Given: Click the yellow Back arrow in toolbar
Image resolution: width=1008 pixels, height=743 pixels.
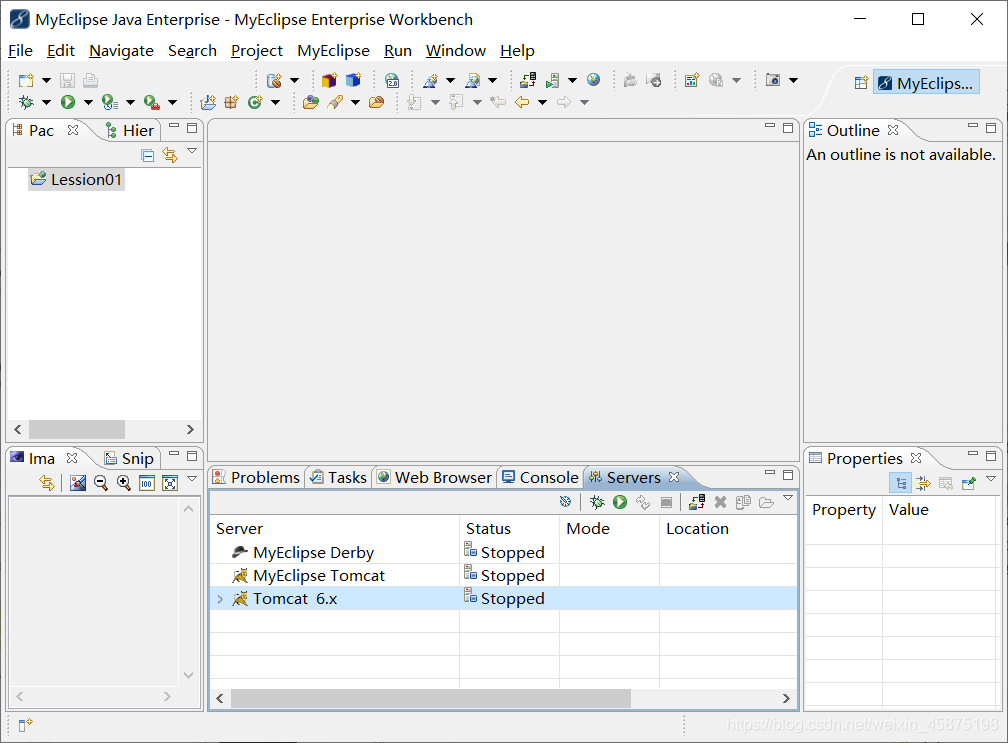Looking at the screenshot, I should point(522,102).
